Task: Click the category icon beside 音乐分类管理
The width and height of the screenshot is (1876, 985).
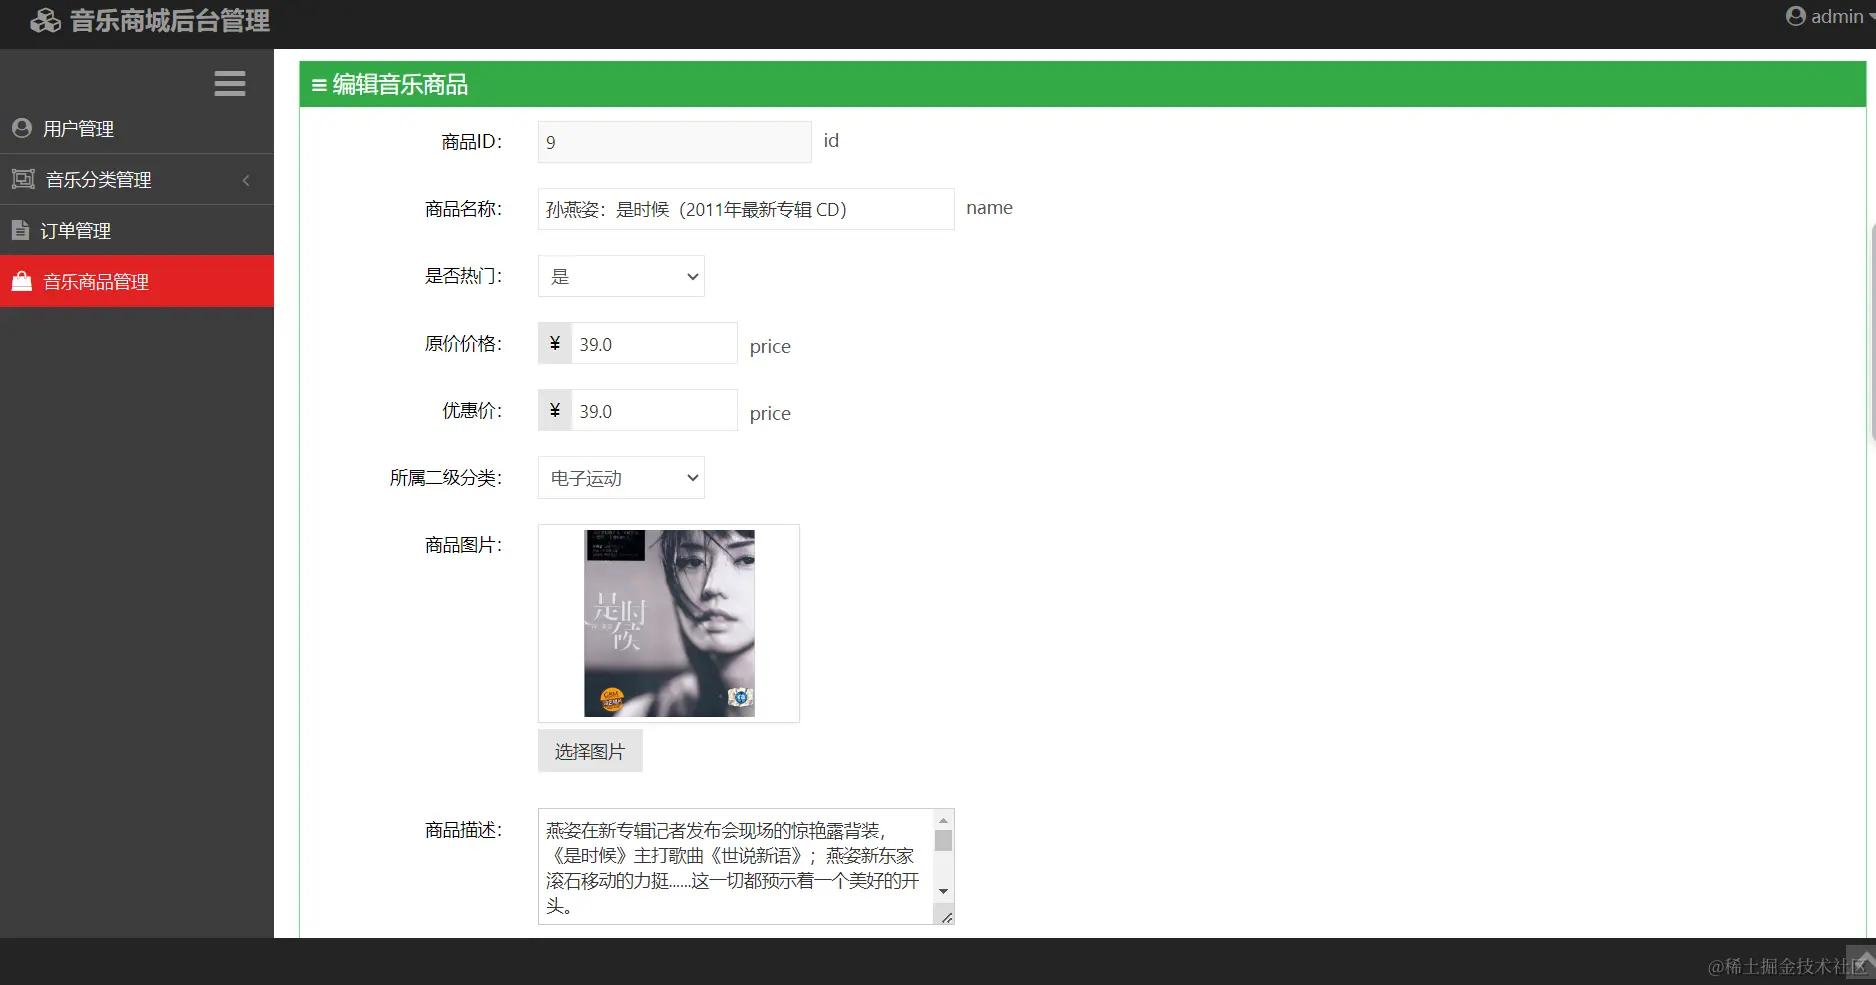Action: [x=21, y=179]
